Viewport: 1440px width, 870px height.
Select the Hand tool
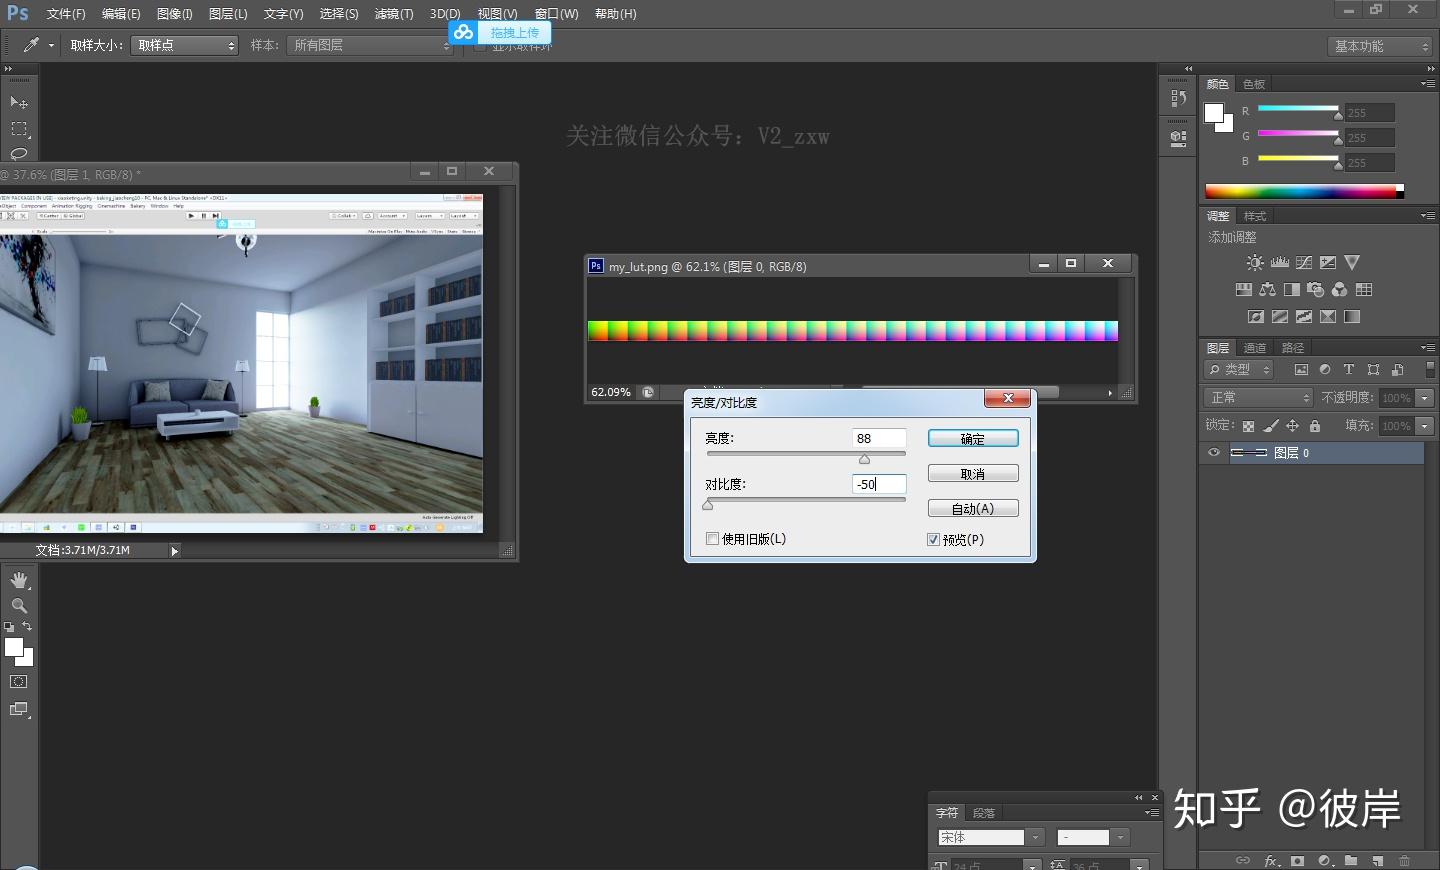(18, 580)
